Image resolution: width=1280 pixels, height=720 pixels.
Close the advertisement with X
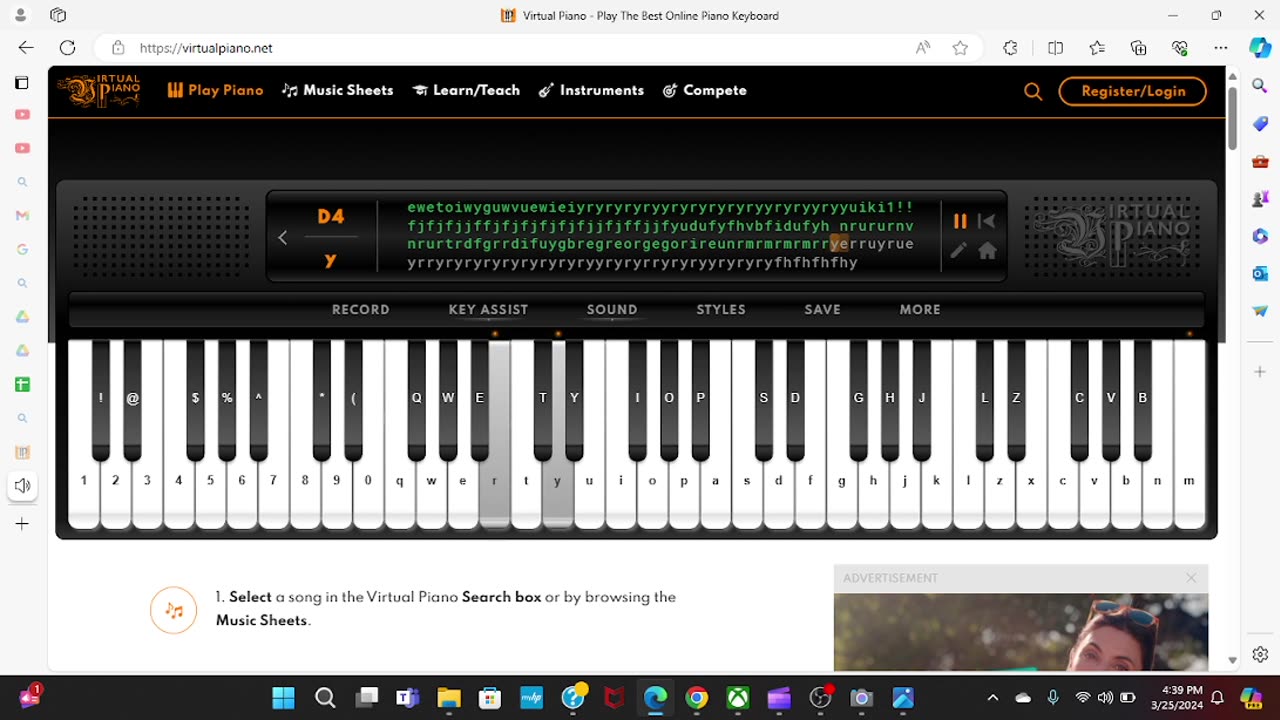(x=1191, y=578)
